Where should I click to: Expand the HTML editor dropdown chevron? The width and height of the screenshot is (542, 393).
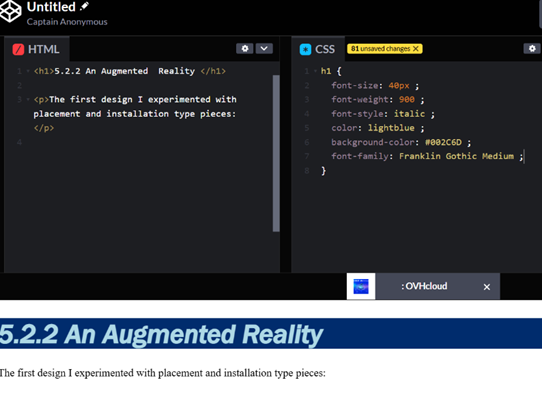(264, 48)
